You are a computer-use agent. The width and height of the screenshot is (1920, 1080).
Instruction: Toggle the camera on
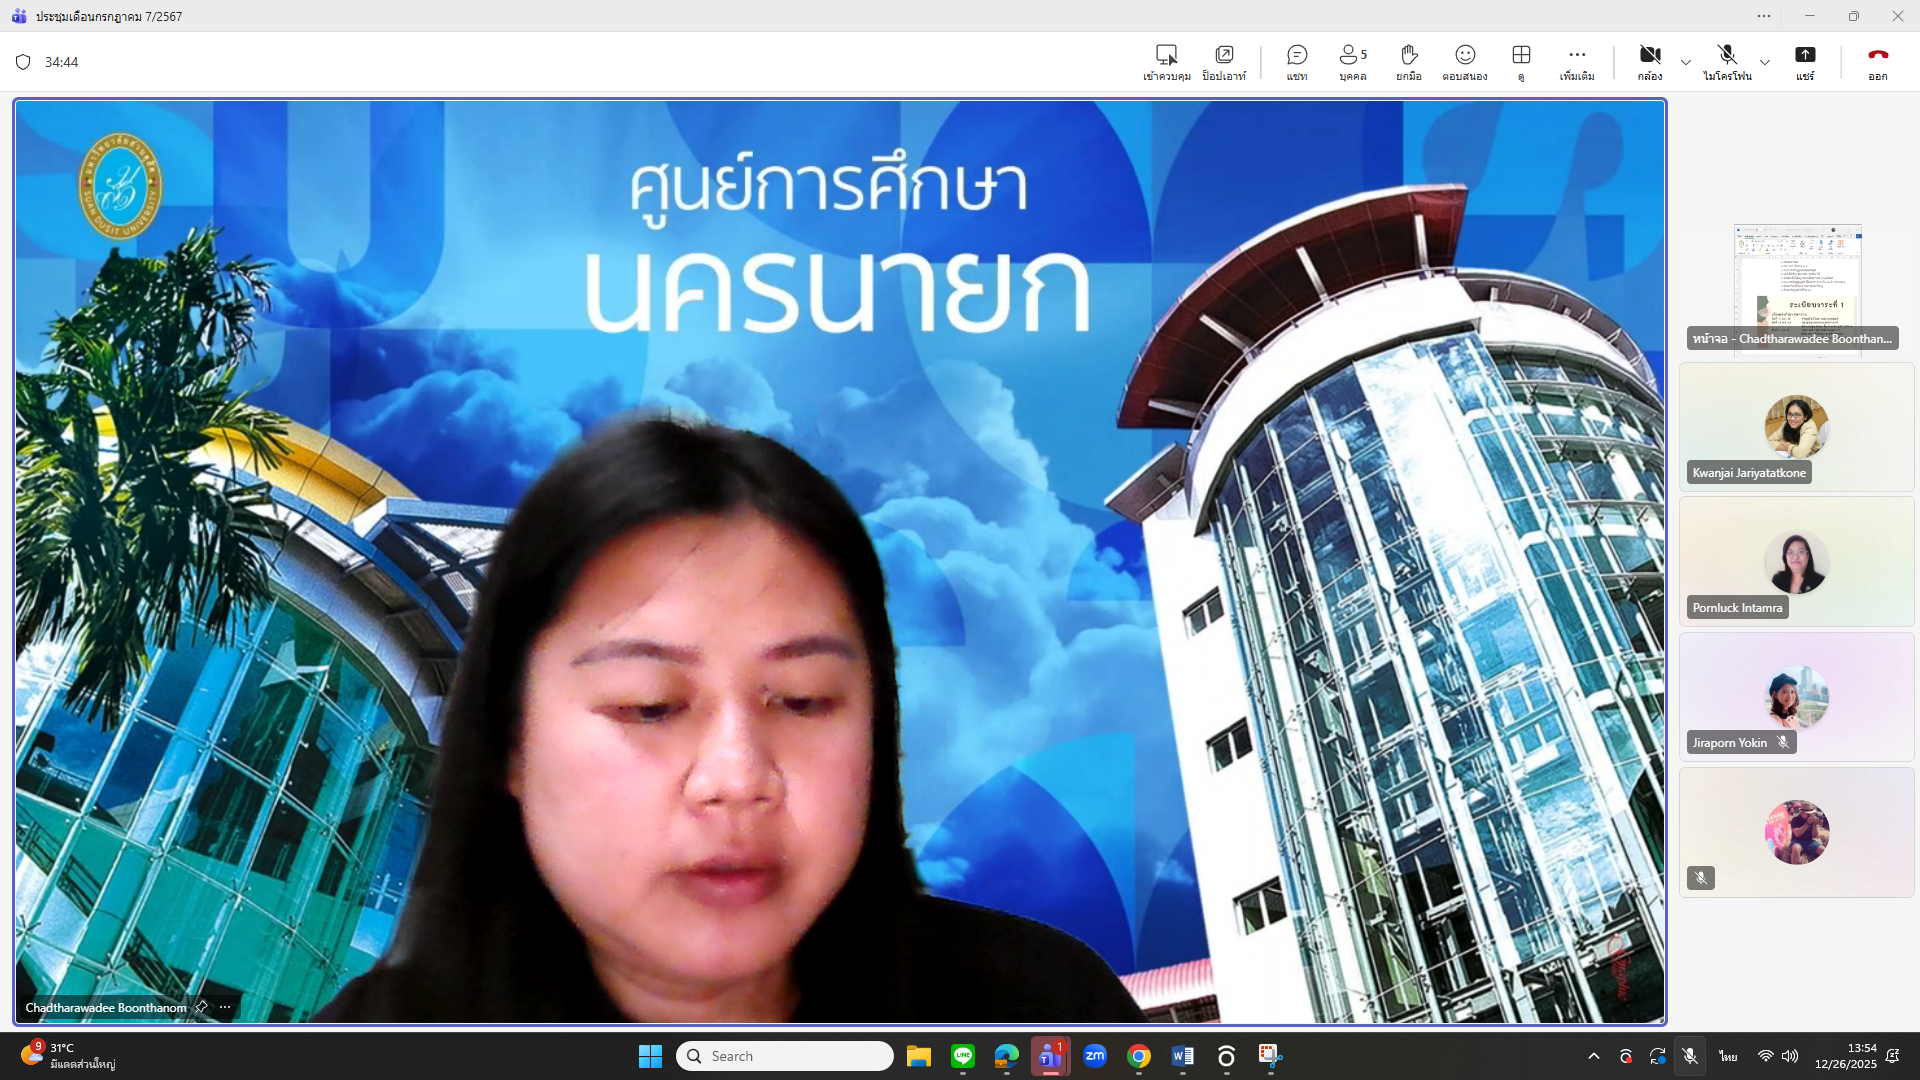pyautogui.click(x=1650, y=62)
